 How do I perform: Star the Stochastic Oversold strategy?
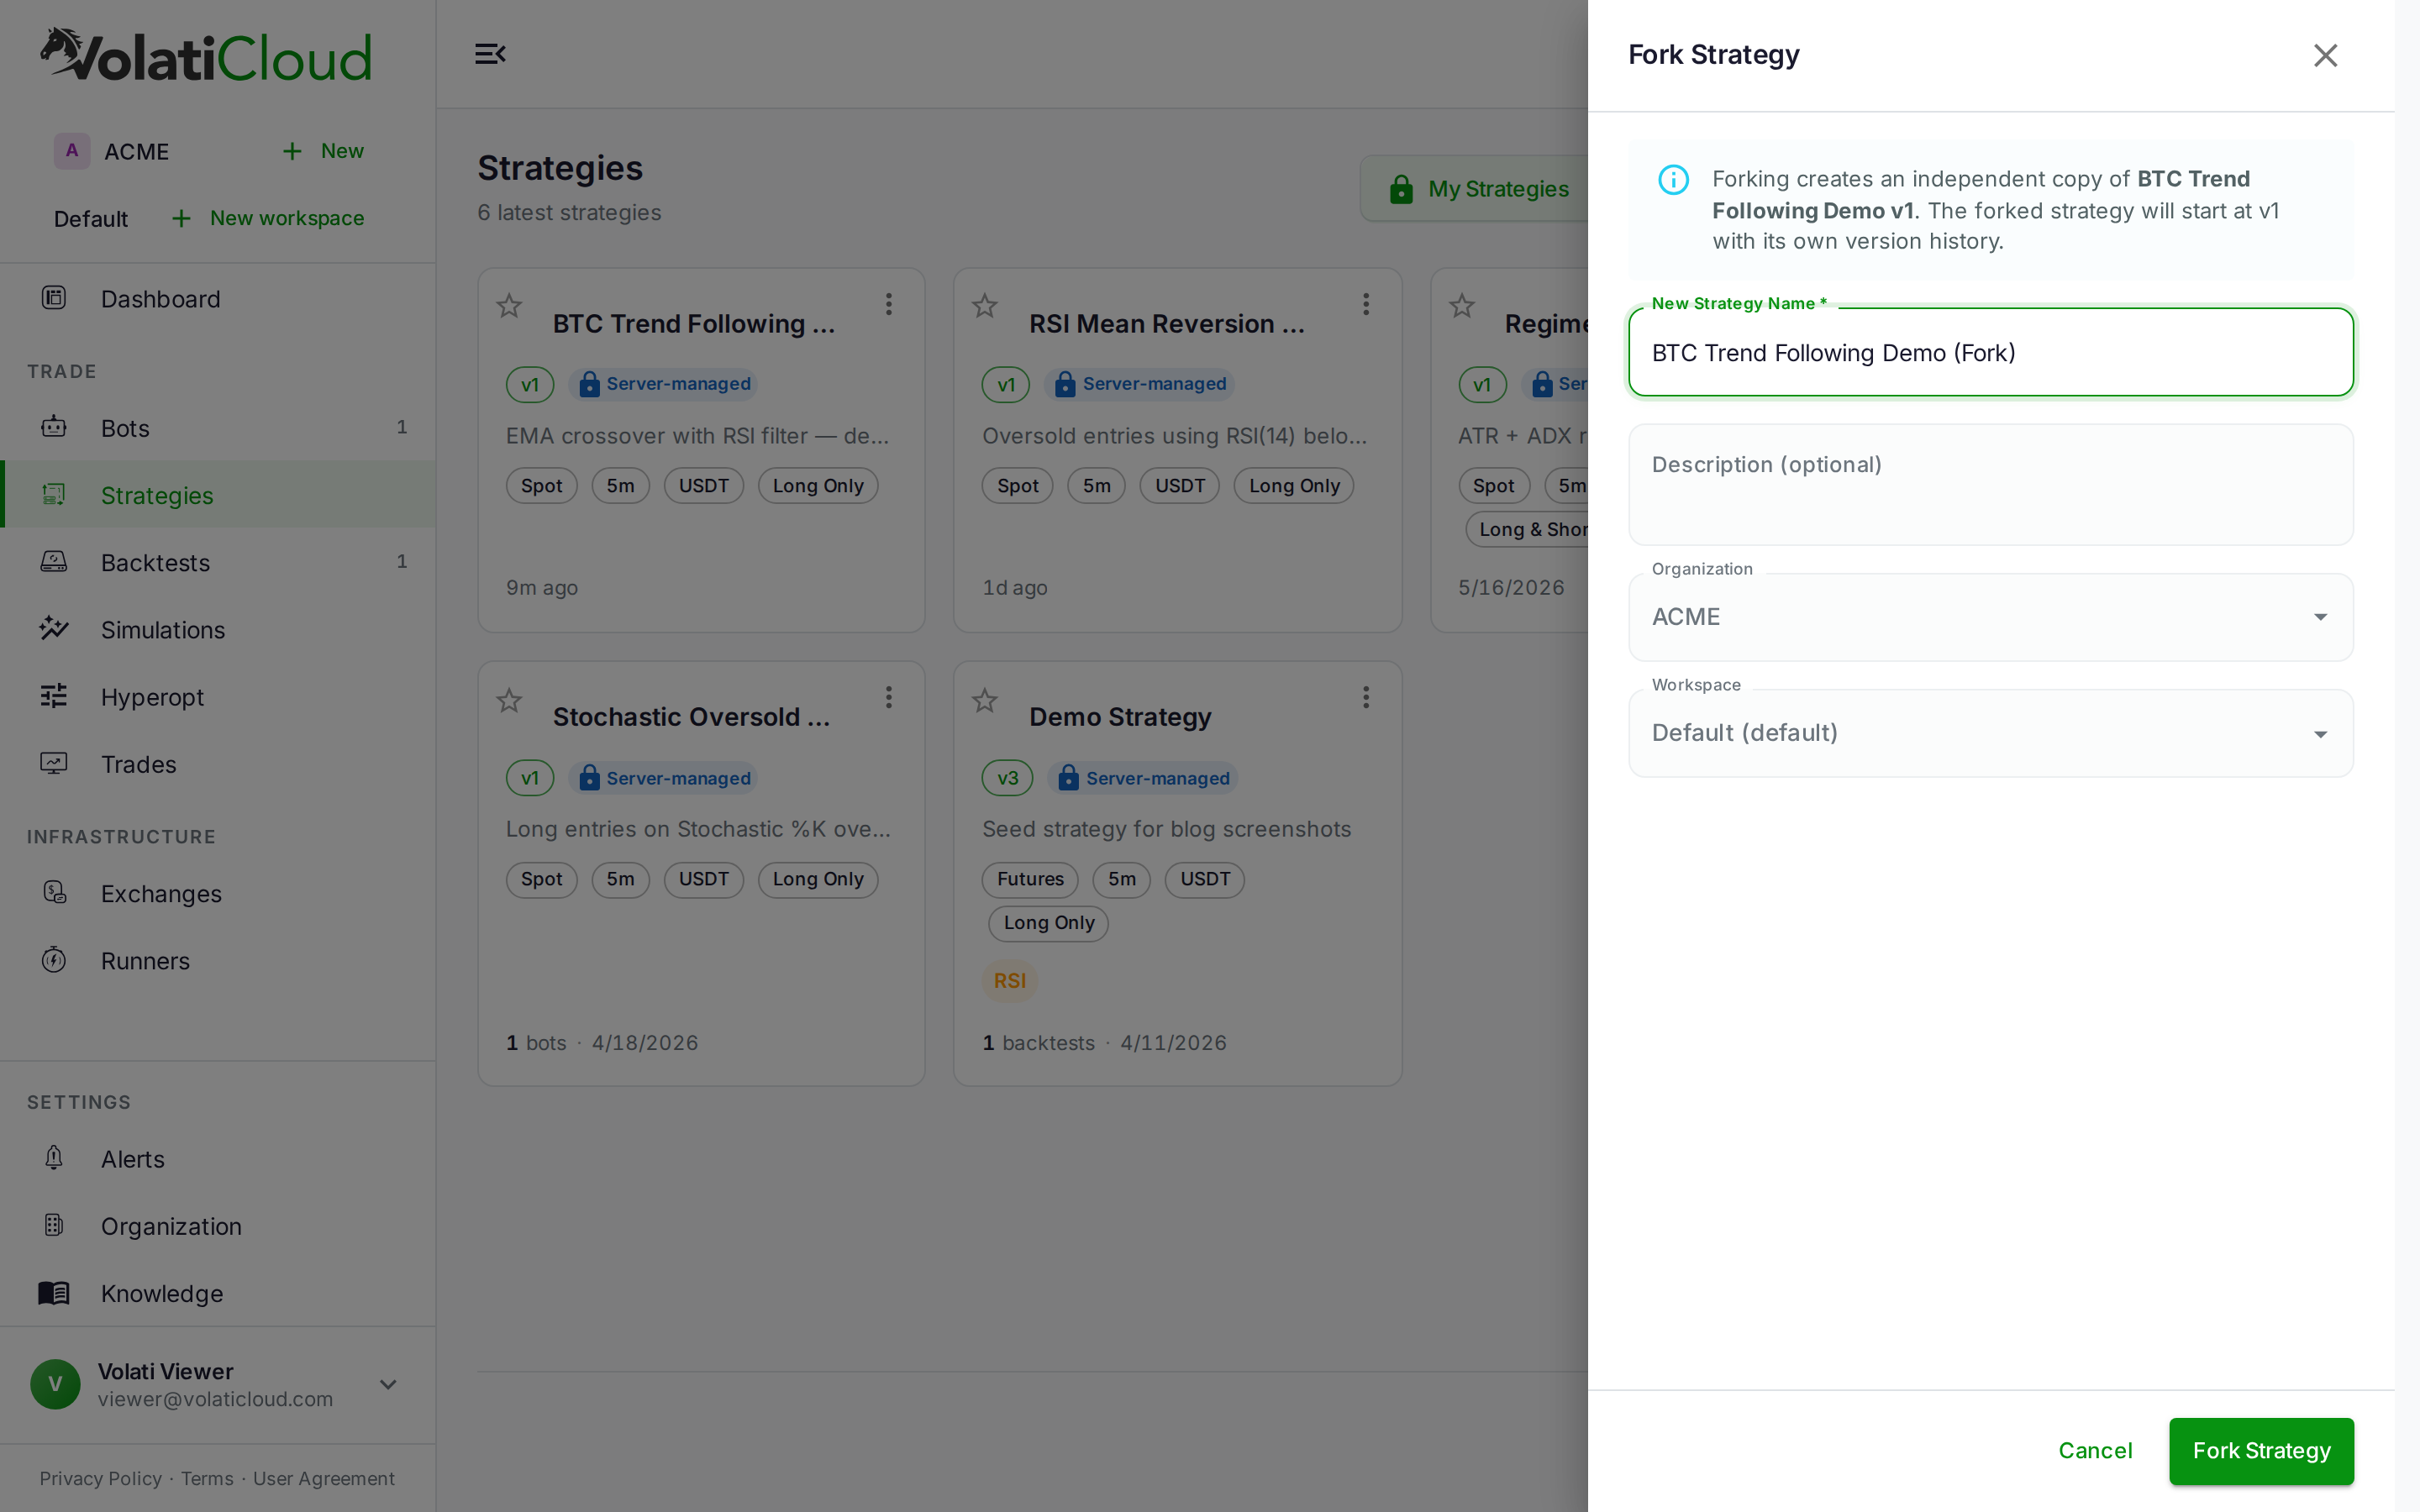509,700
